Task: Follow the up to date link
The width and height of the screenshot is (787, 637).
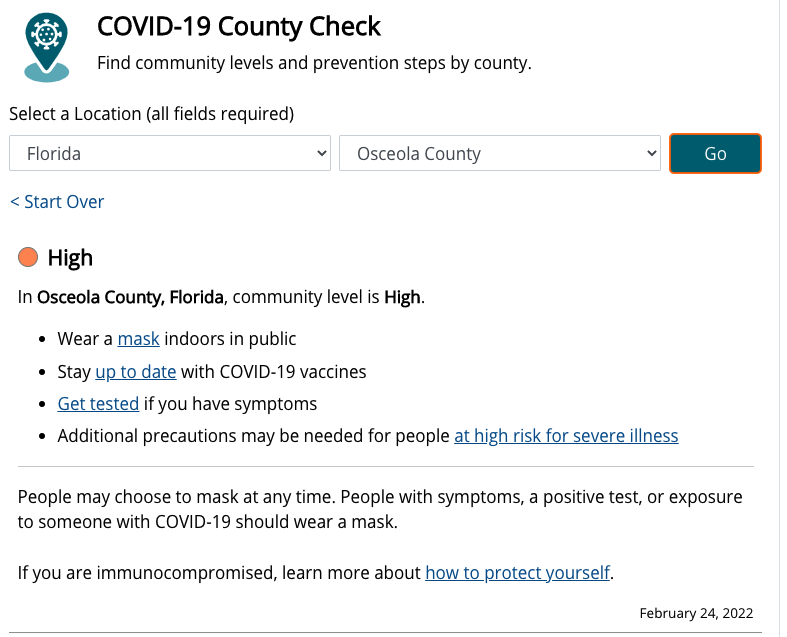Action: (x=135, y=372)
